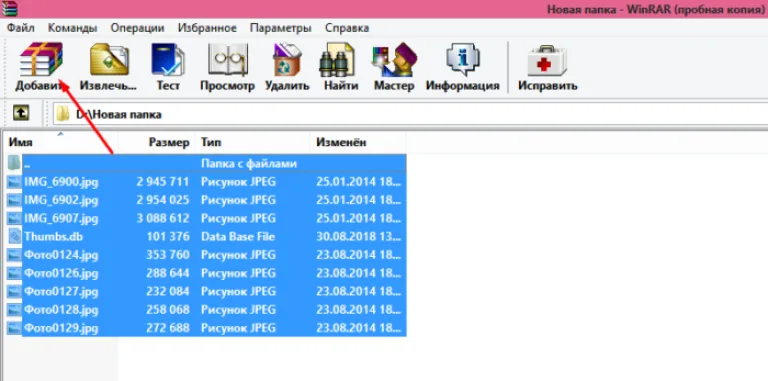Image resolution: width=768 pixels, height=381 pixels.
Task: Select file name Thumbs.db
Action: 54,237
